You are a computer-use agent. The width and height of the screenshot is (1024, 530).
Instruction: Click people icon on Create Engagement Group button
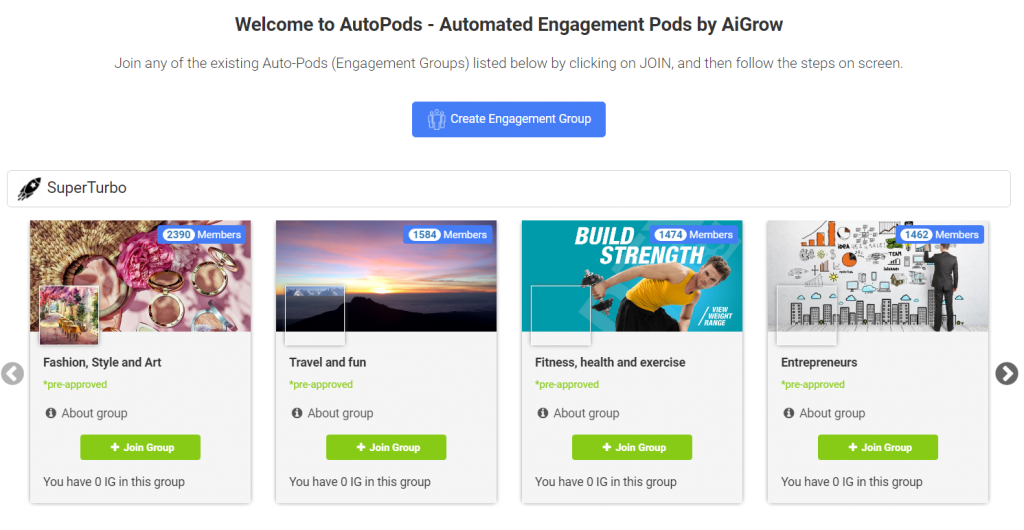point(436,119)
